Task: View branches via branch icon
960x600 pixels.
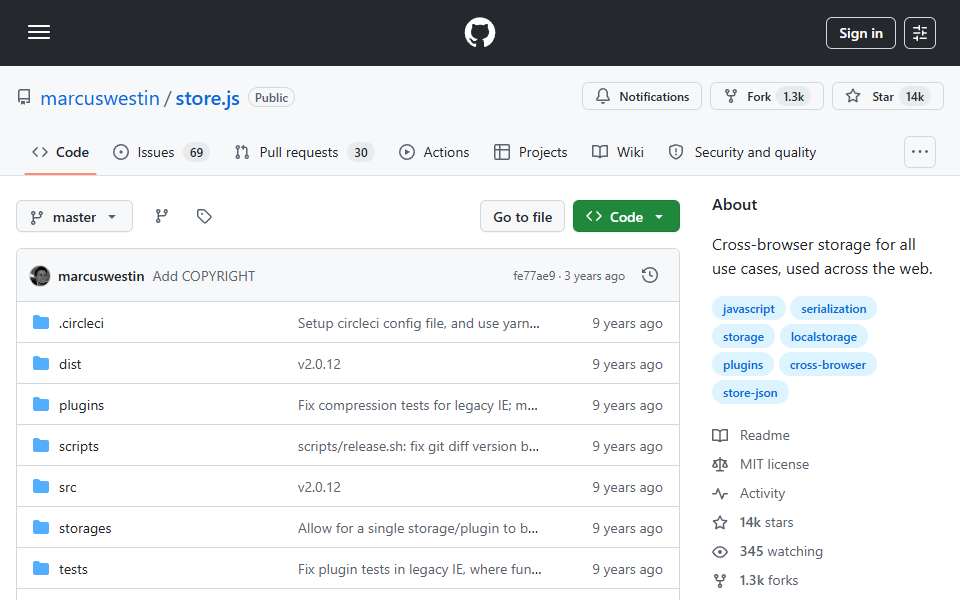Action: (162, 216)
